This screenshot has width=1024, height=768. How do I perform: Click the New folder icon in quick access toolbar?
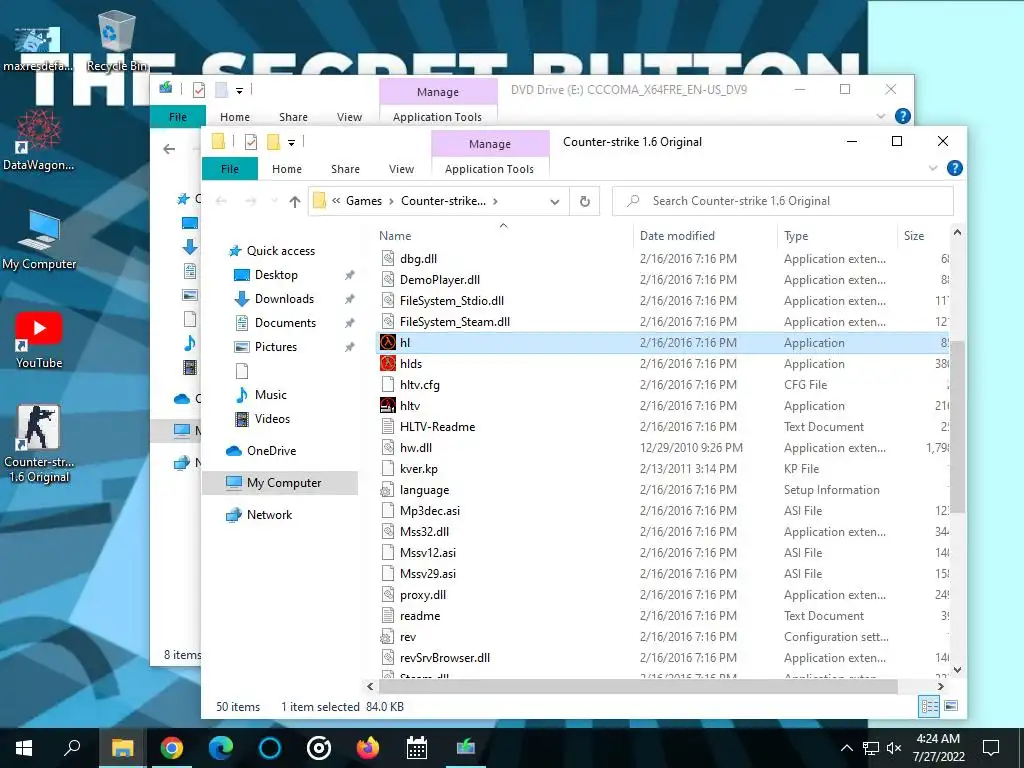(x=273, y=142)
